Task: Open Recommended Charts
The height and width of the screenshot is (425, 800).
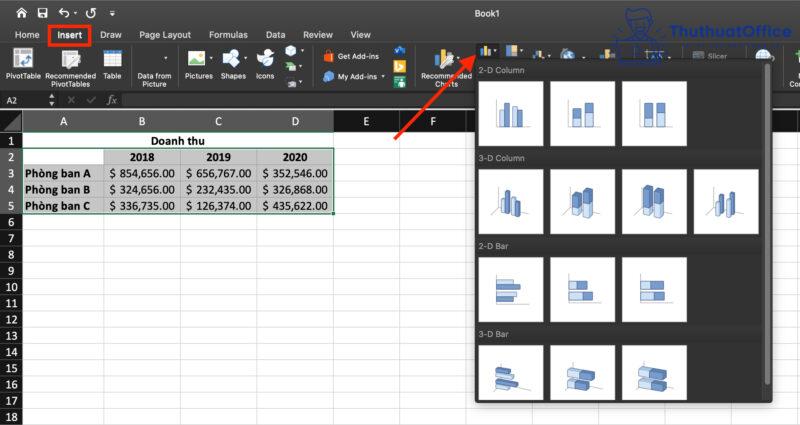Action: 446,68
